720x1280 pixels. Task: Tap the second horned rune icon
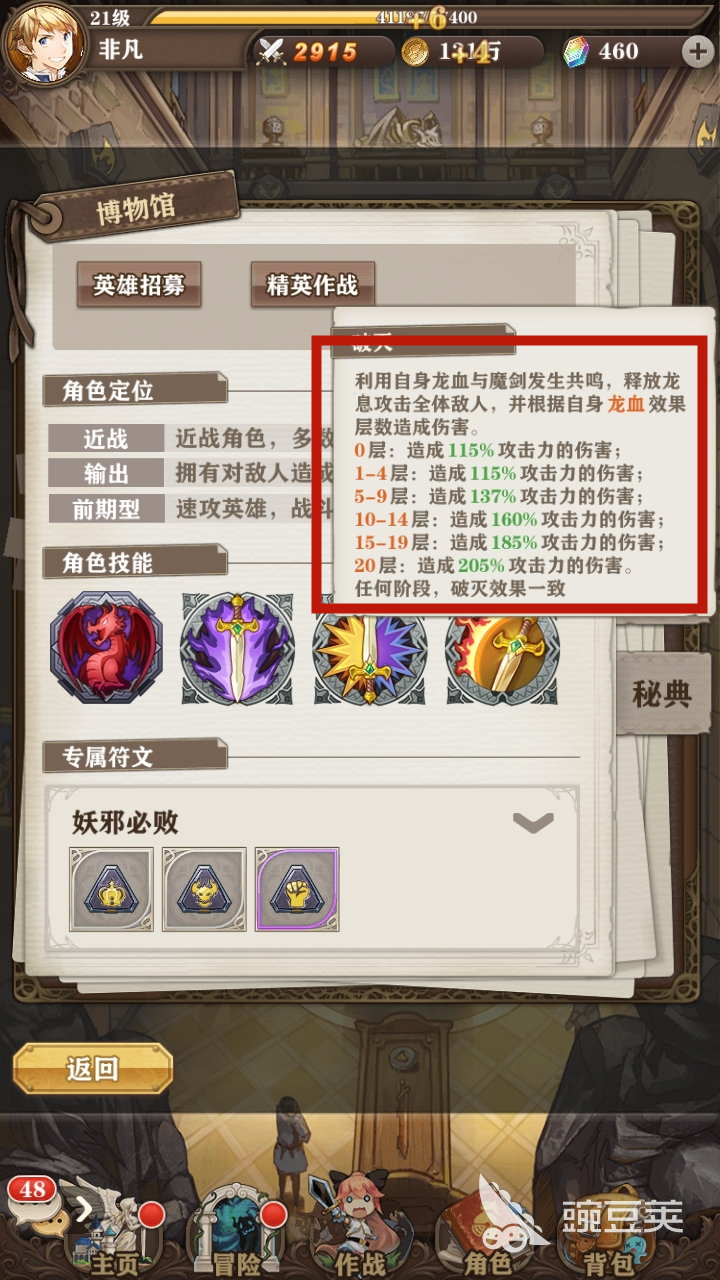(204, 889)
